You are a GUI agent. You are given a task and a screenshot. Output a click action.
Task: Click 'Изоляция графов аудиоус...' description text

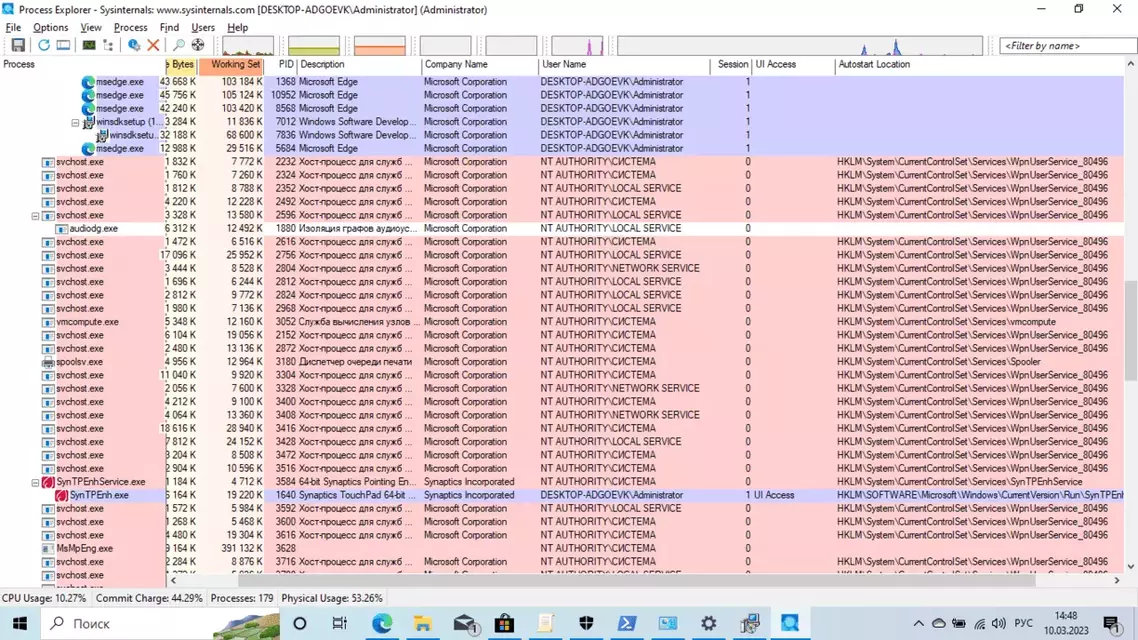[x=358, y=229]
